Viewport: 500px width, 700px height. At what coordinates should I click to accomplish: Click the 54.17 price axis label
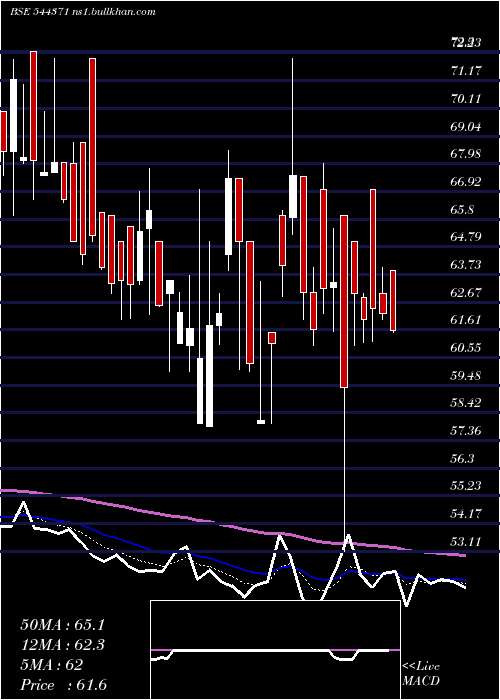[x=466, y=513]
